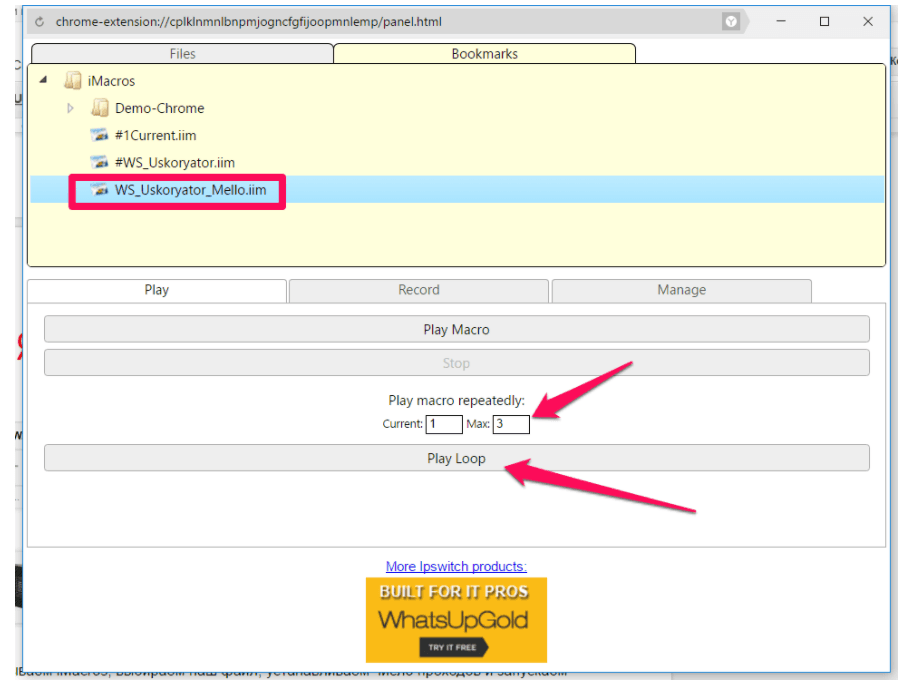Click the WhatsUpGold advertisement banner

click(456, 620)
